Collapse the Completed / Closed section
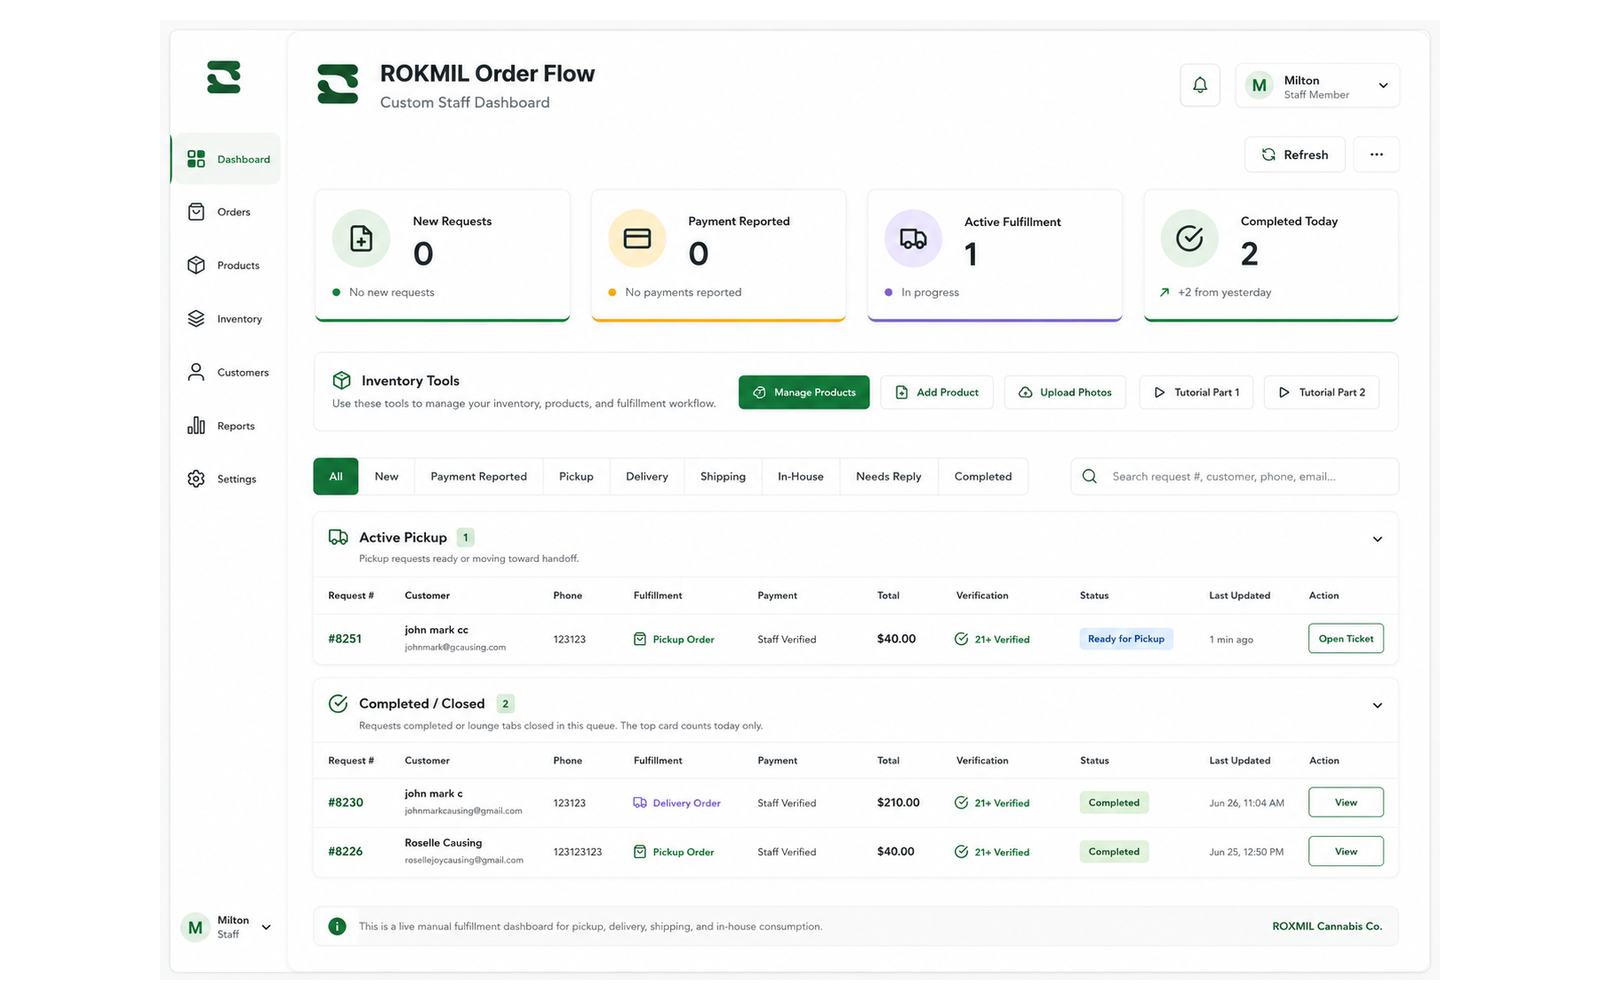 1377,705
